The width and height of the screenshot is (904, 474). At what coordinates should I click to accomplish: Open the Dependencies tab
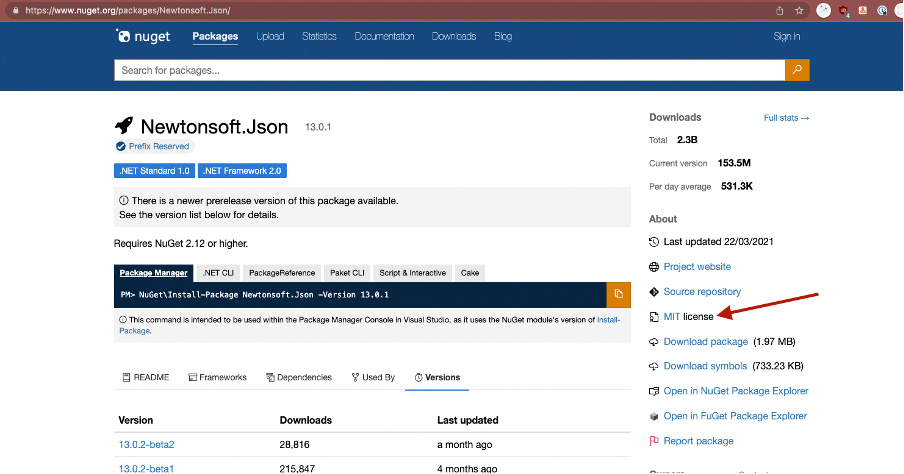[298, 377]
